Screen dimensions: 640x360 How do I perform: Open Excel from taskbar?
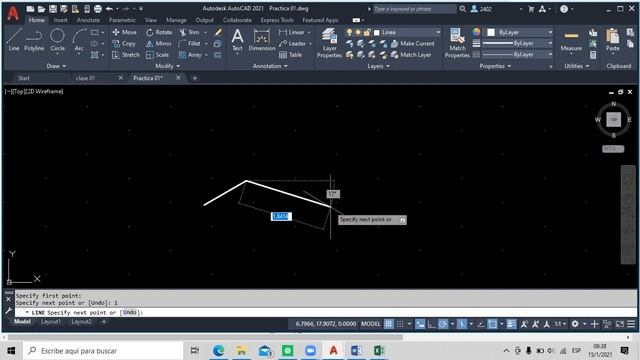379,351
